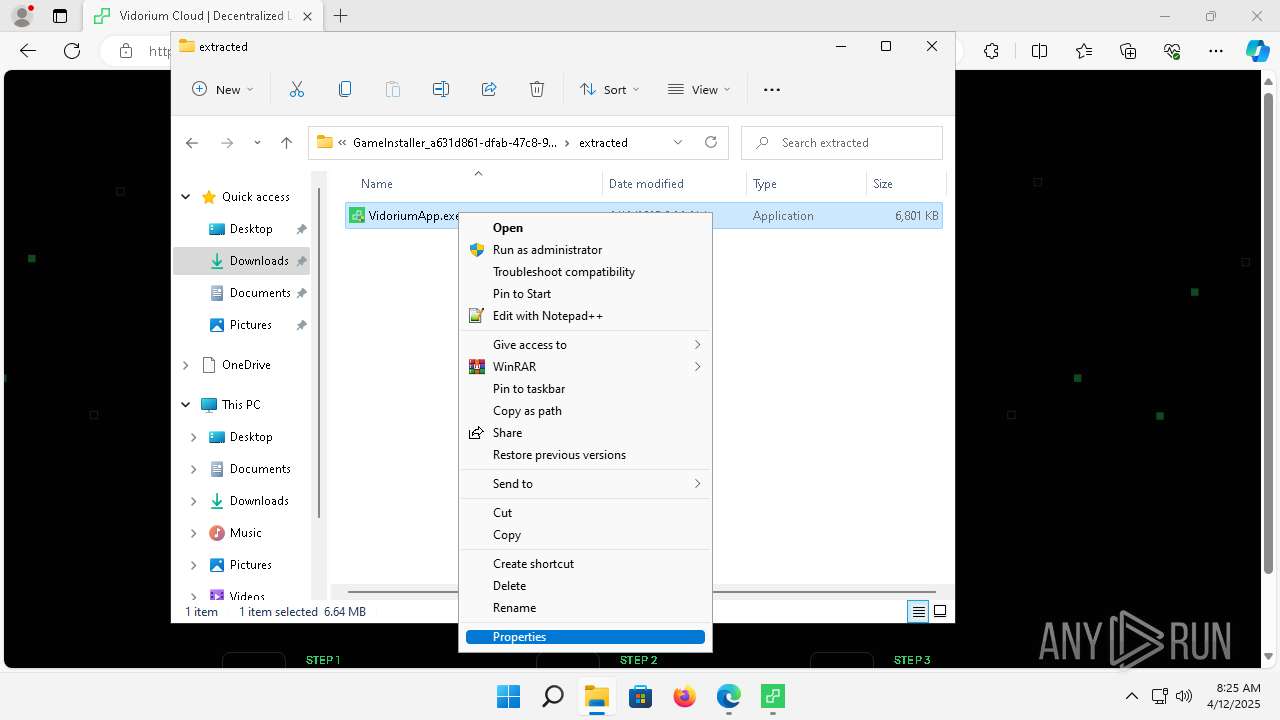Open Send to submenu
1280x720 pixels.
tap(585, 484)
